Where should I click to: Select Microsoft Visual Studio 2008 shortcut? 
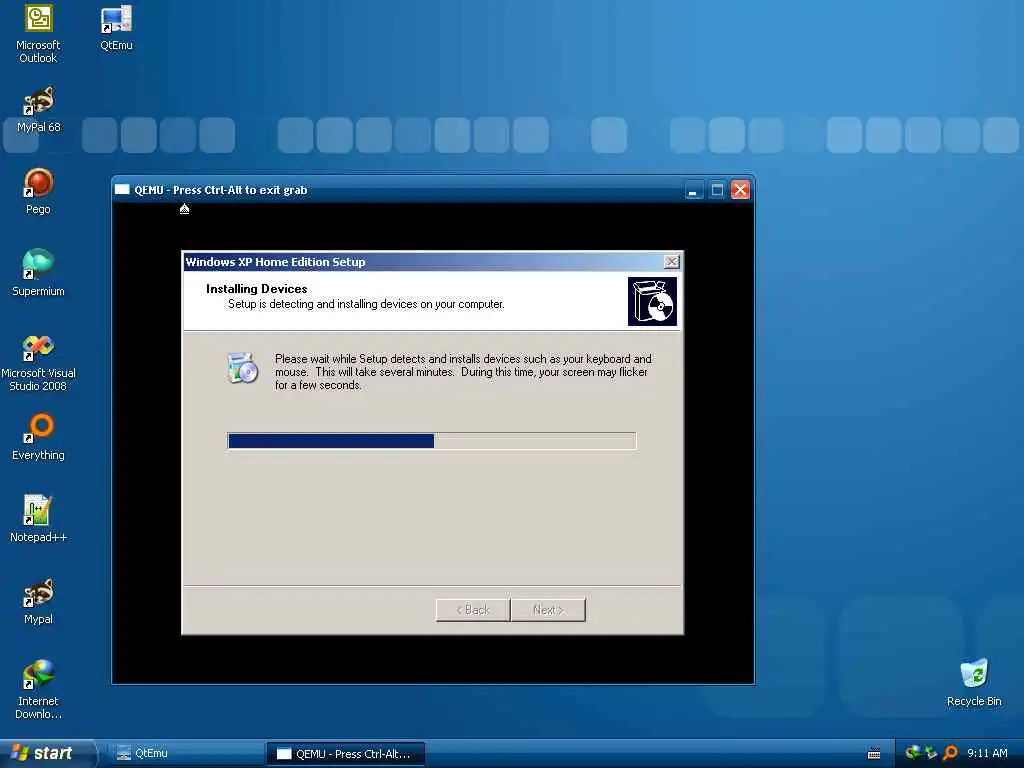(x=38, y=362)
